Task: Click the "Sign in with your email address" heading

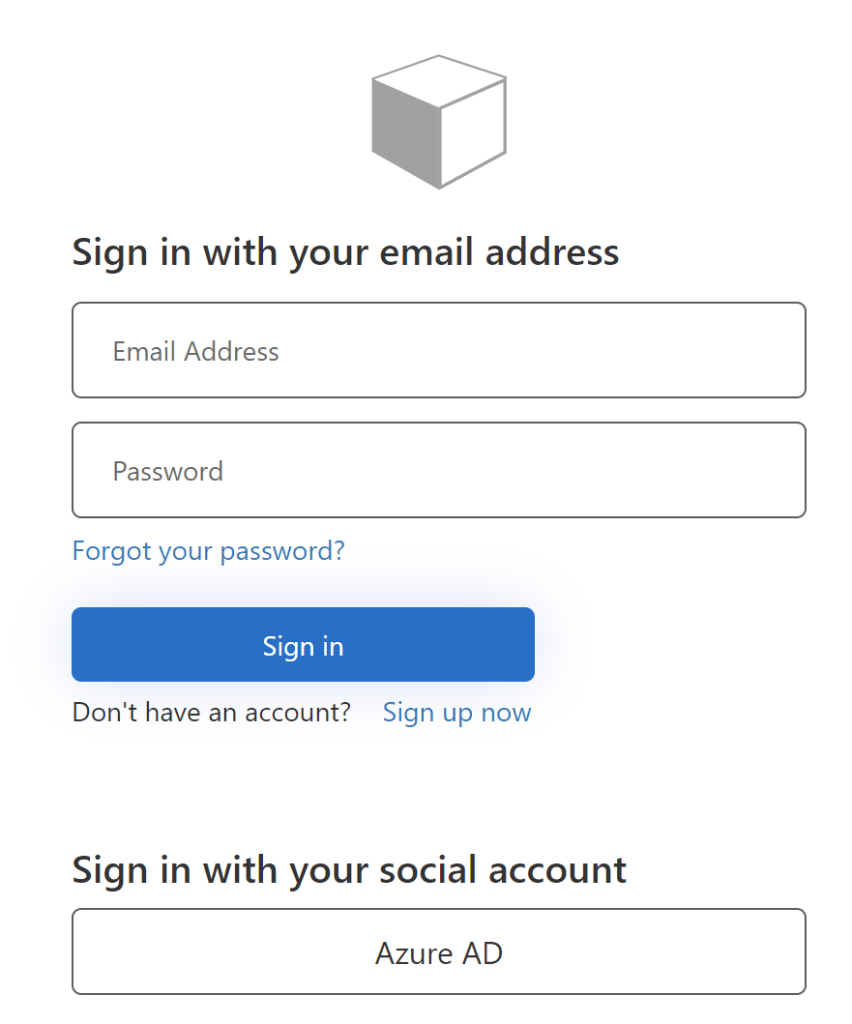Action: coord(346,251)
